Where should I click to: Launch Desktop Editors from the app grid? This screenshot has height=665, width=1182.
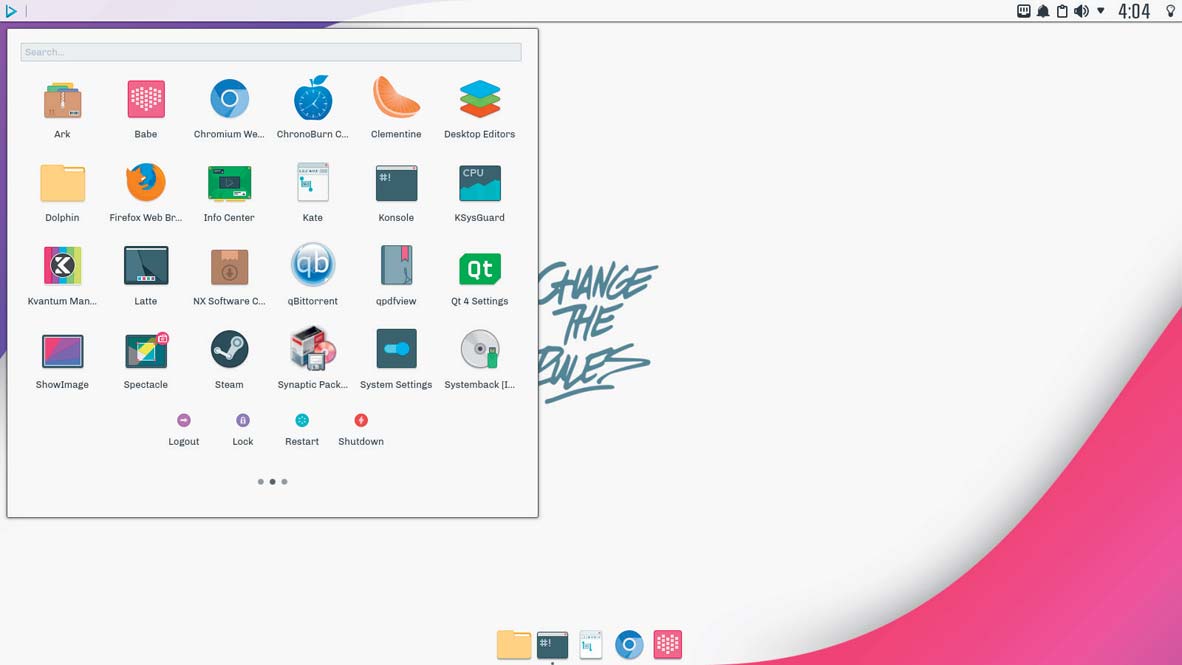(x=479, y=99)
